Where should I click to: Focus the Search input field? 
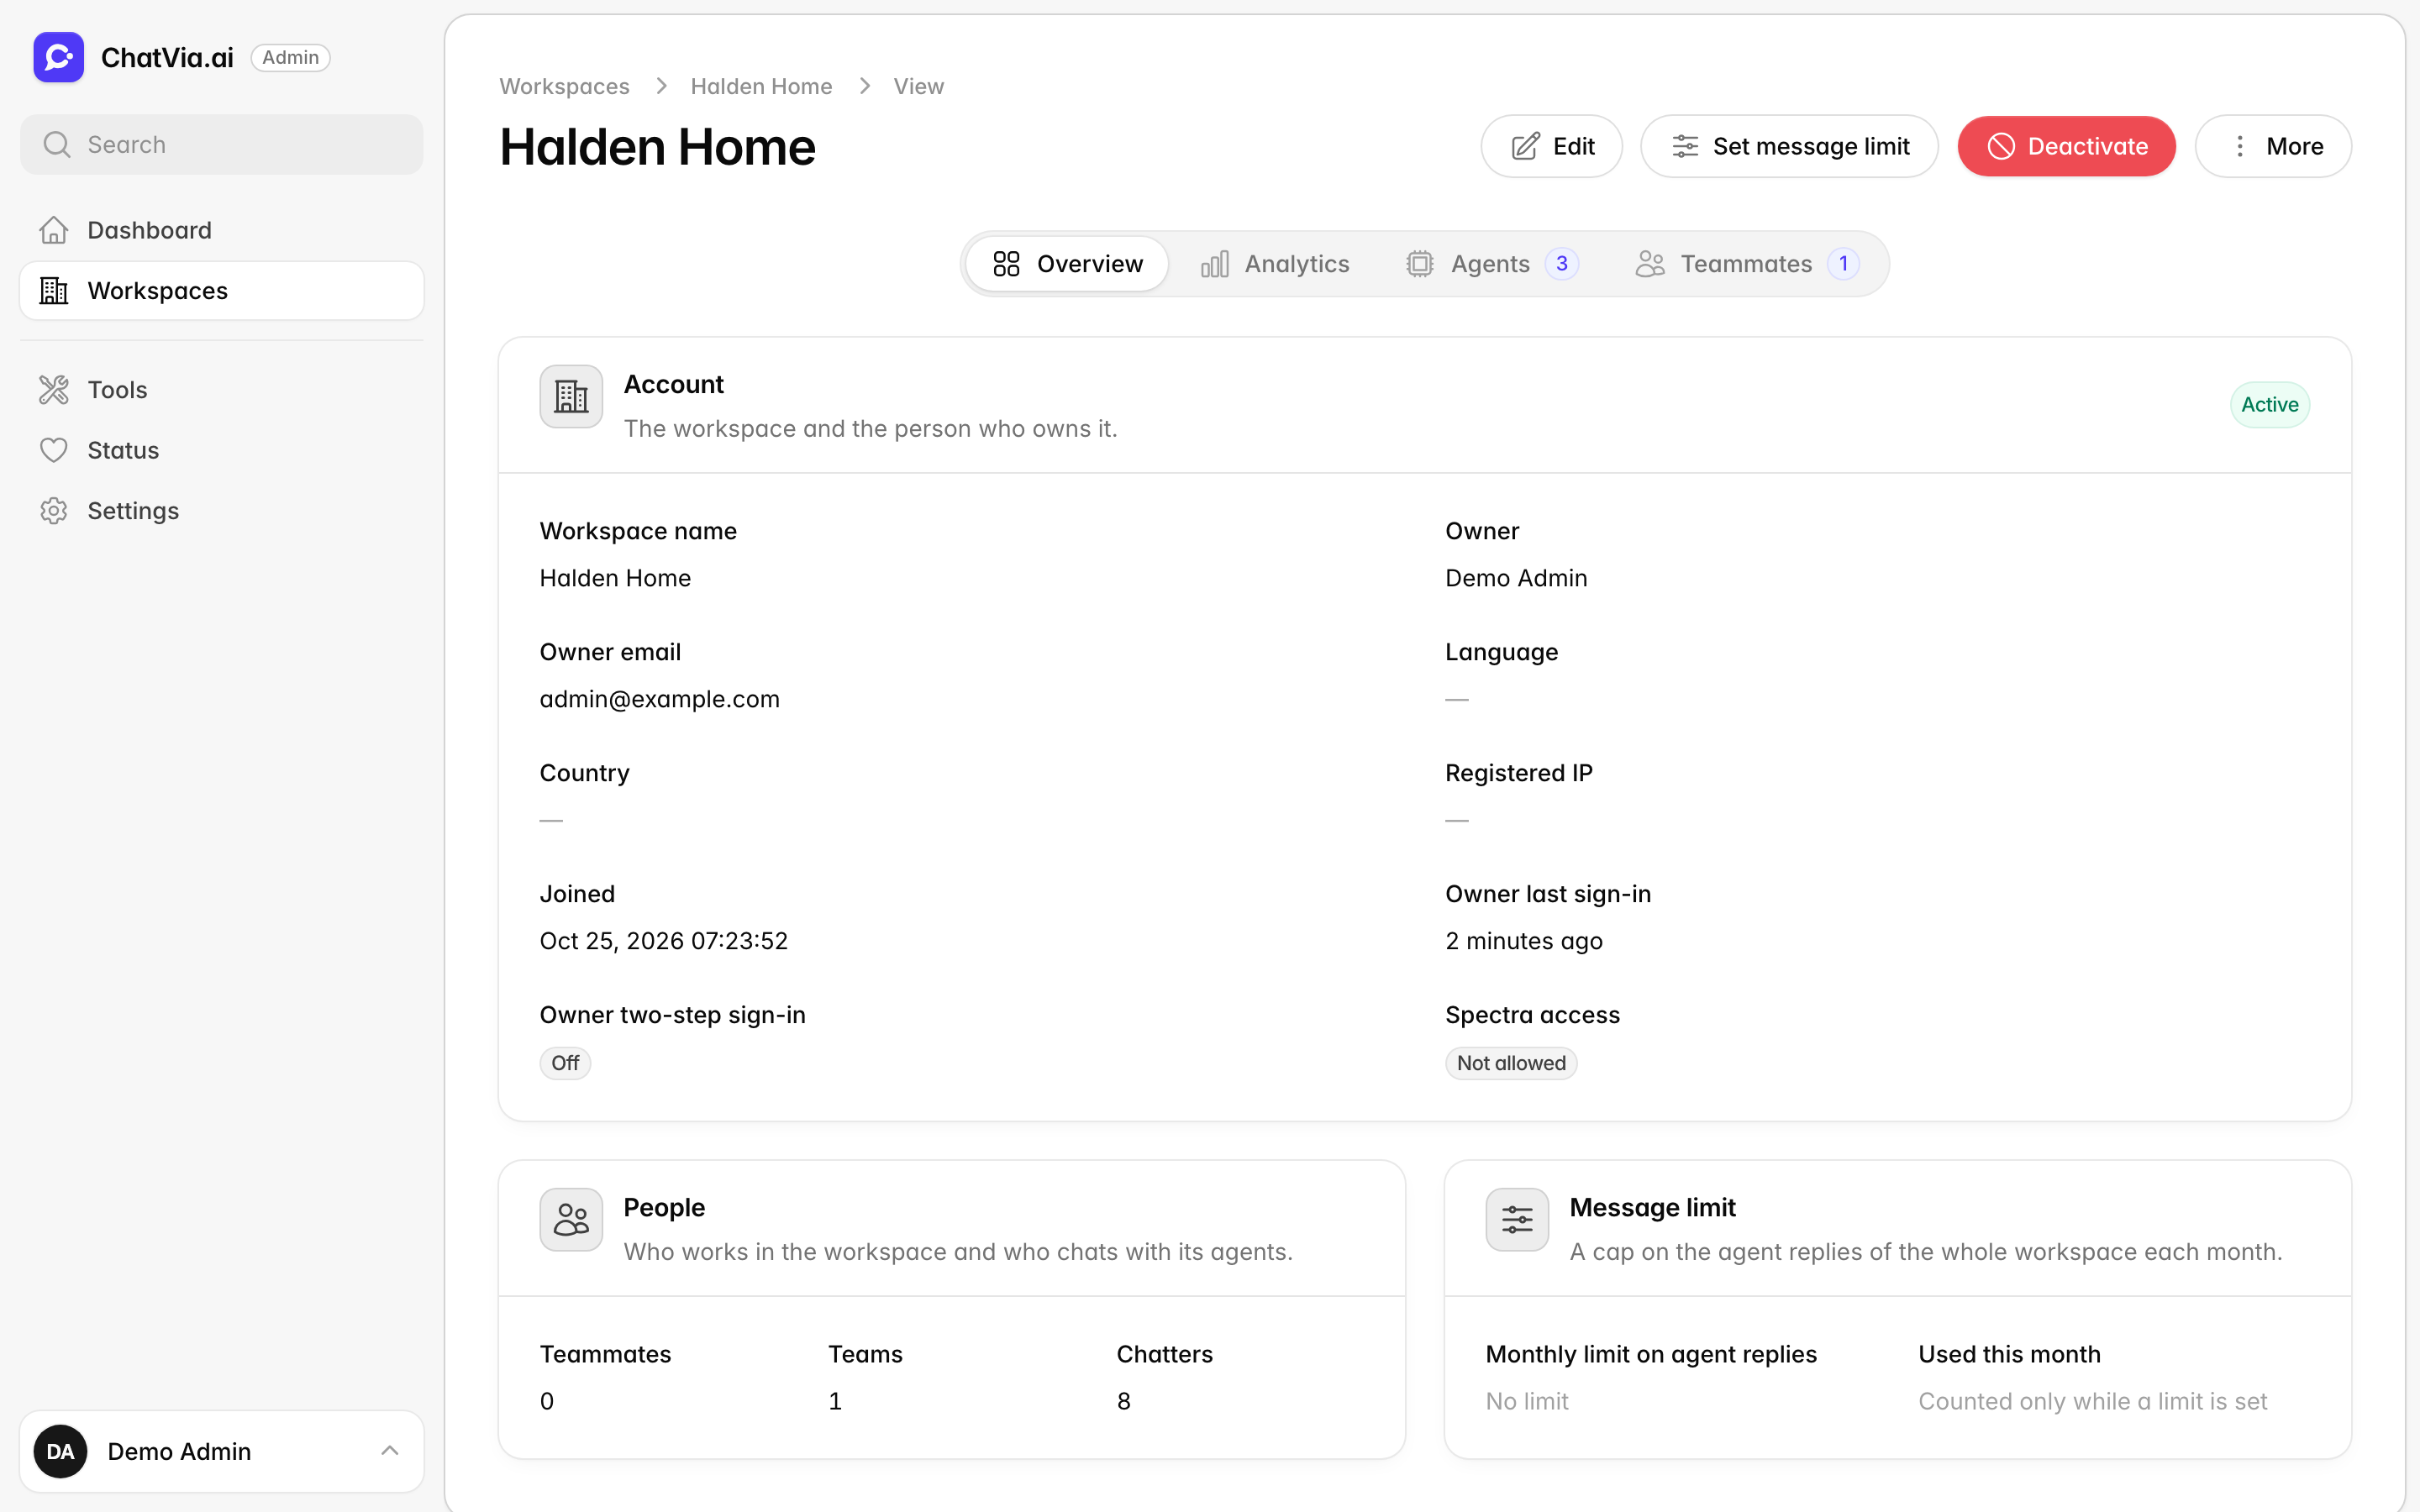(x=222, y=145)
